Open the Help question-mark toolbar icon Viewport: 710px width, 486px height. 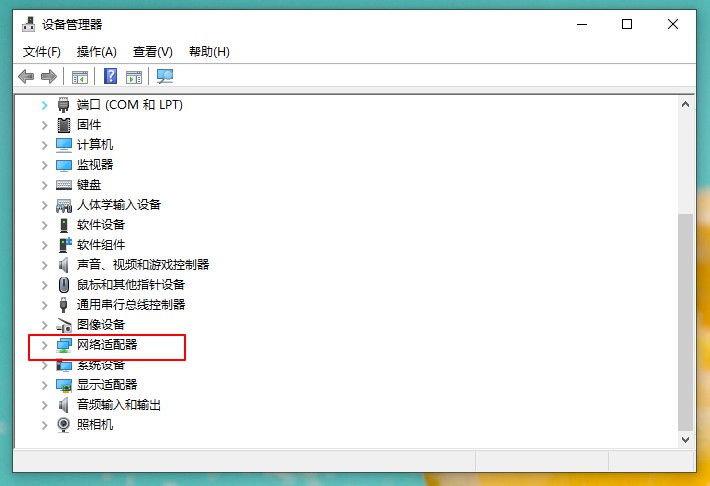tap(110, 76)
